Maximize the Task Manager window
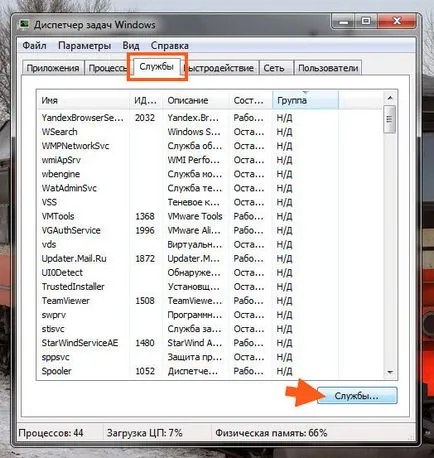 pos(366,22)
